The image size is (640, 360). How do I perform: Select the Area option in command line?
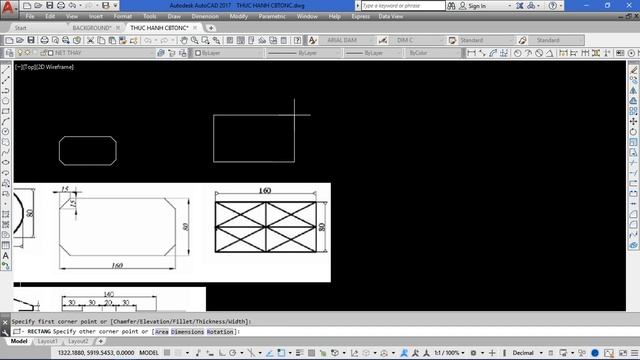coord(162,332)
